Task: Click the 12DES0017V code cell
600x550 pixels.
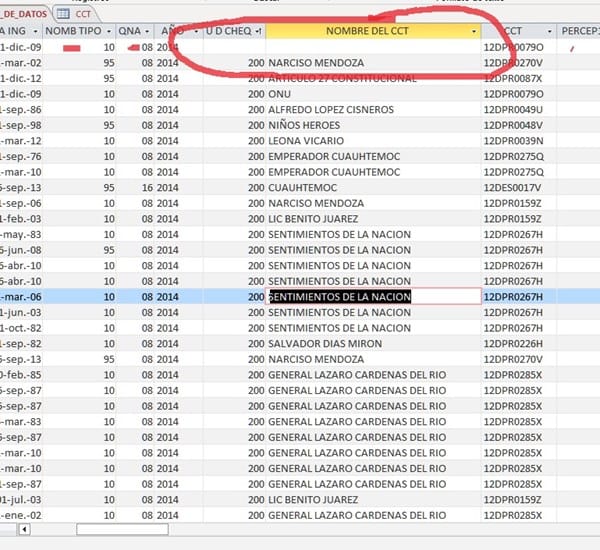Action: (x=513, y=187)
